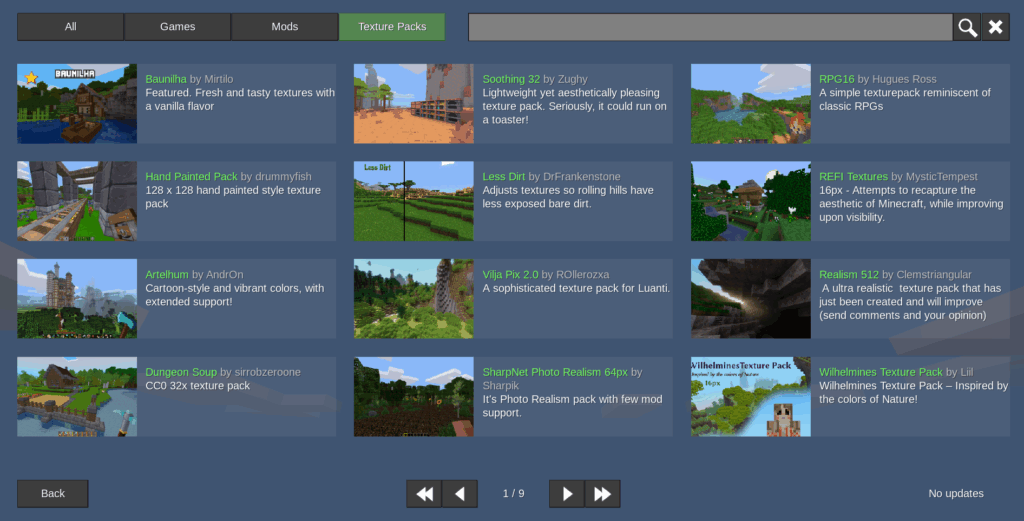Focus the search input field
The image size is (1024, 521).
click(709, 28)
